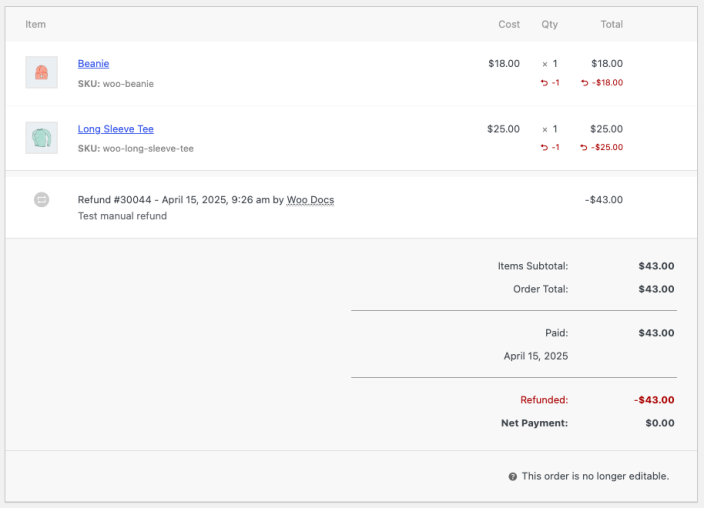Click the Long Sleeve Tee thumbnail
The height and width of the screenshot is (508, 704).
(41, 137)
